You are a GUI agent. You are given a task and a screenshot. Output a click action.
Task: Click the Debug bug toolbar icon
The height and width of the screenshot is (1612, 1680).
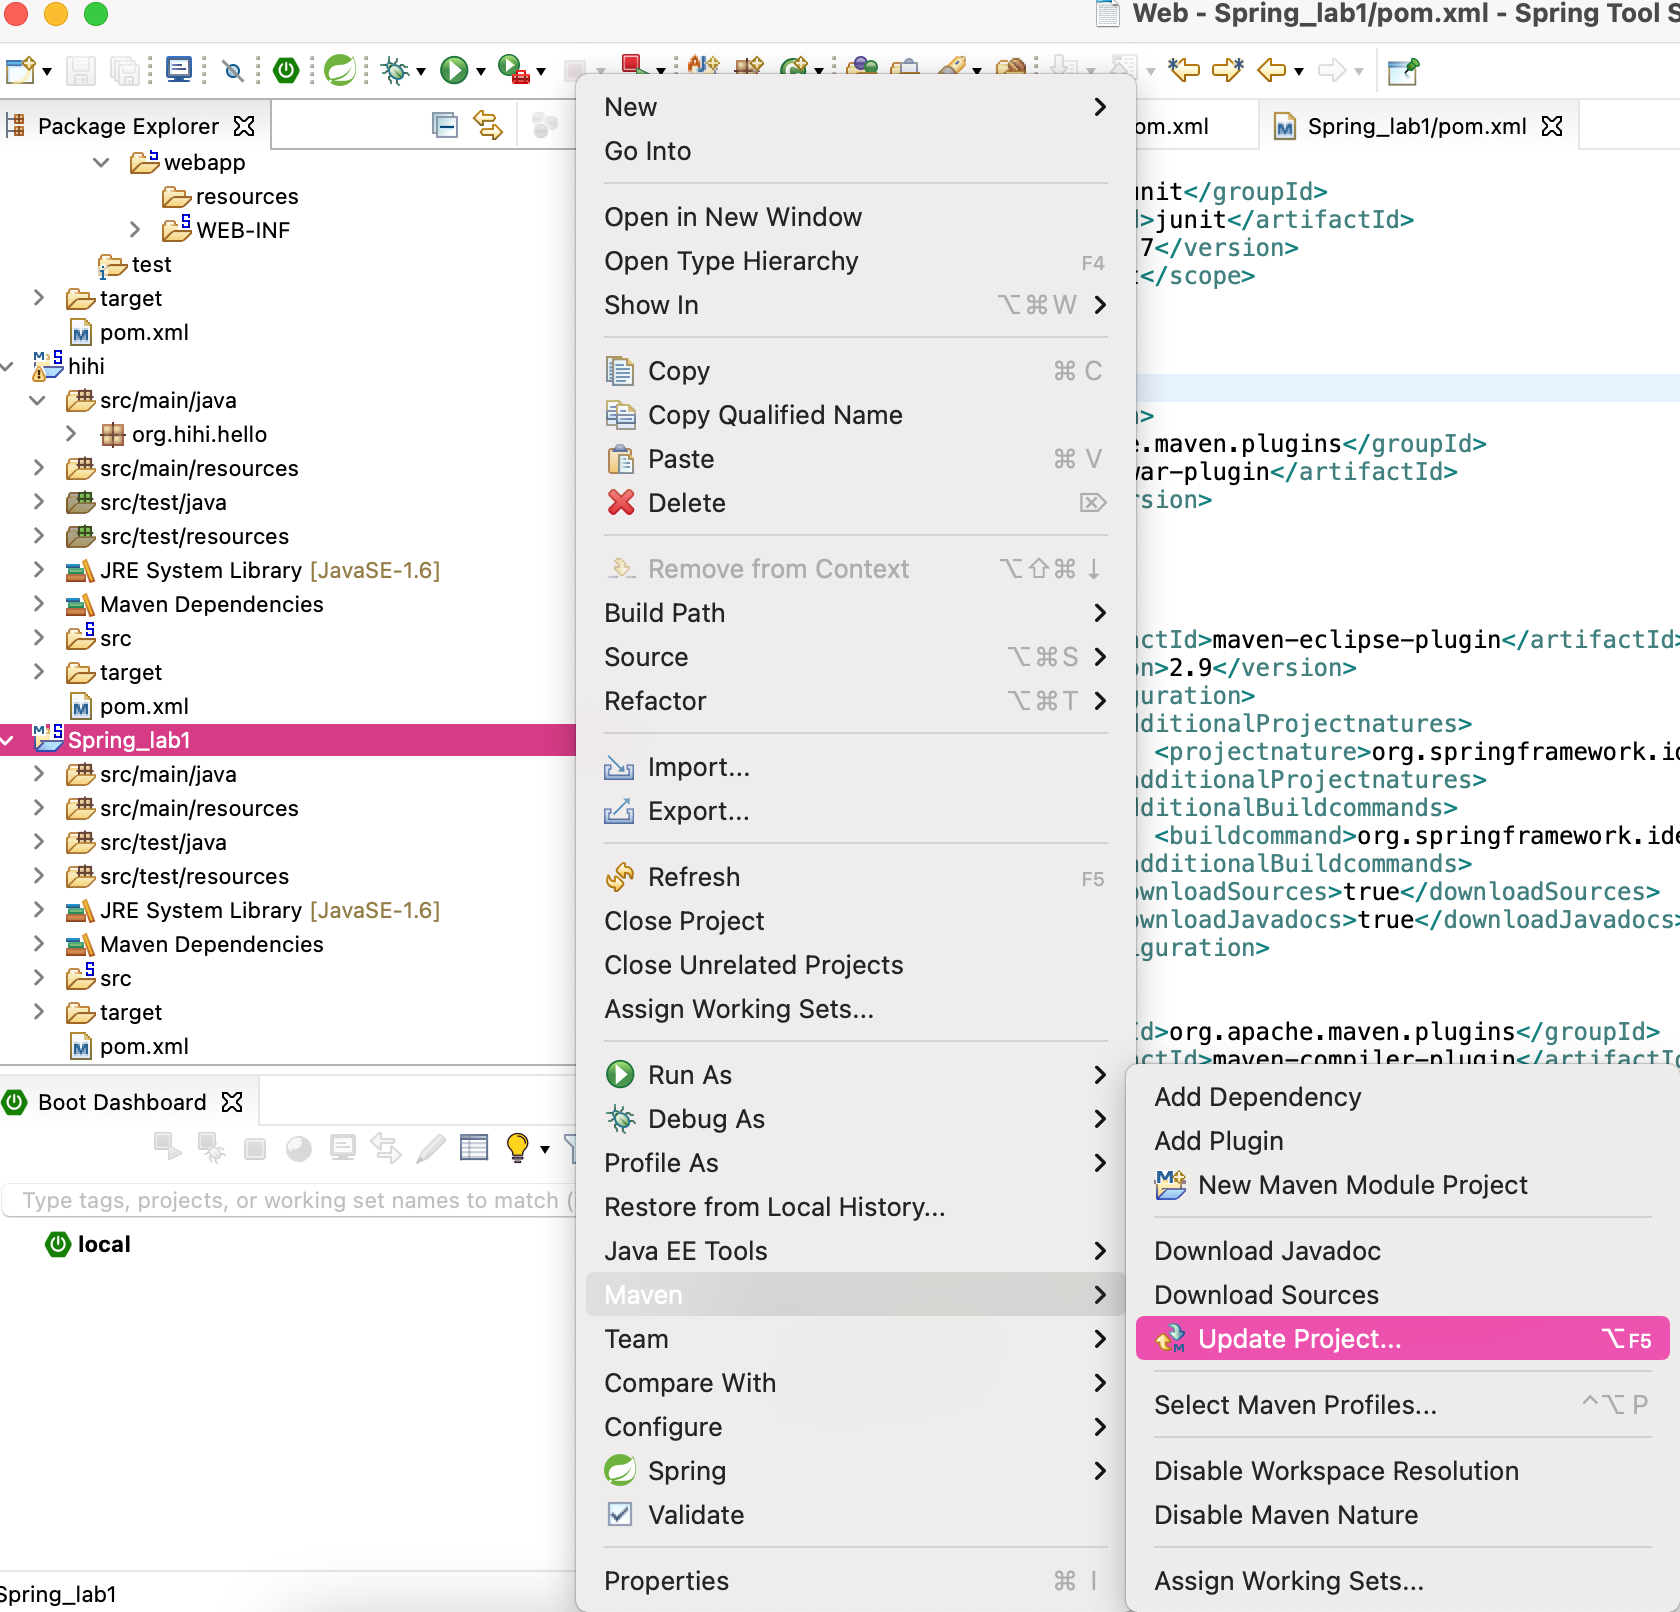(396, 70)
